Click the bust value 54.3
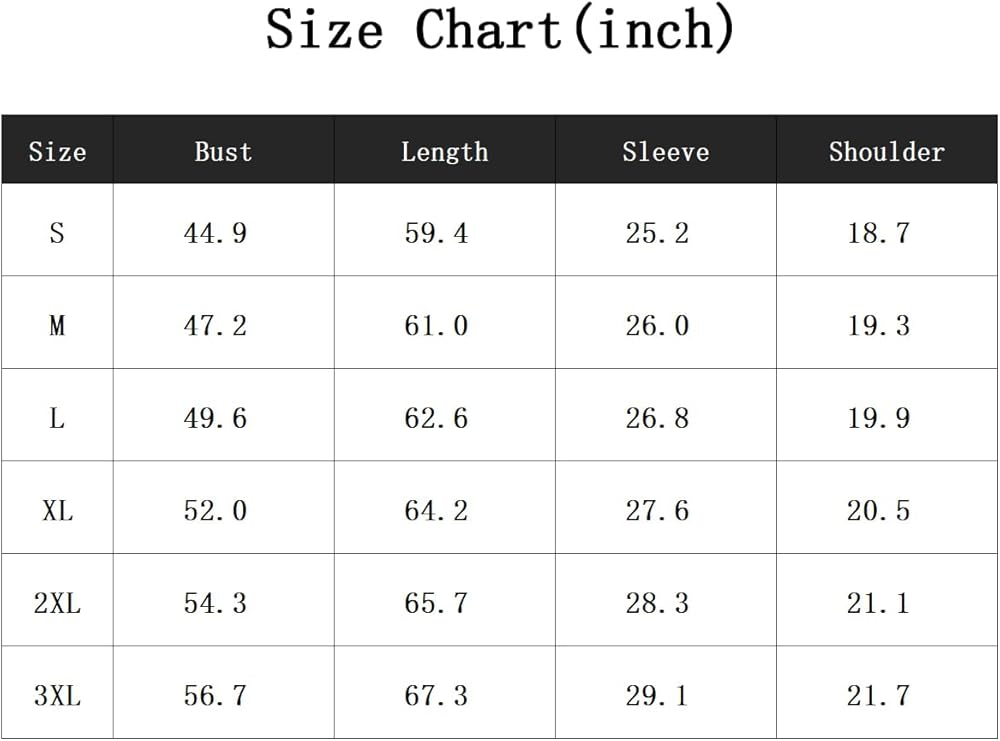The height and width of the screenshot is (741, 1000). tap(215, 603)
